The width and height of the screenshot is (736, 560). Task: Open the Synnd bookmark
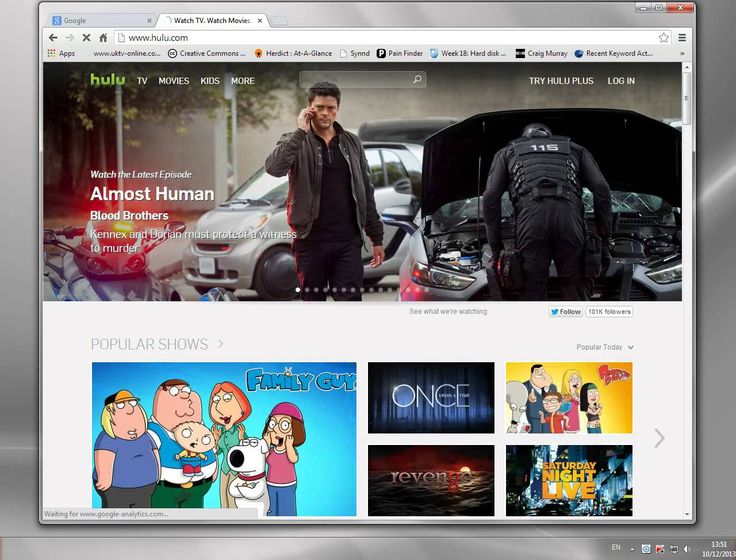click(x=355, y=54)
